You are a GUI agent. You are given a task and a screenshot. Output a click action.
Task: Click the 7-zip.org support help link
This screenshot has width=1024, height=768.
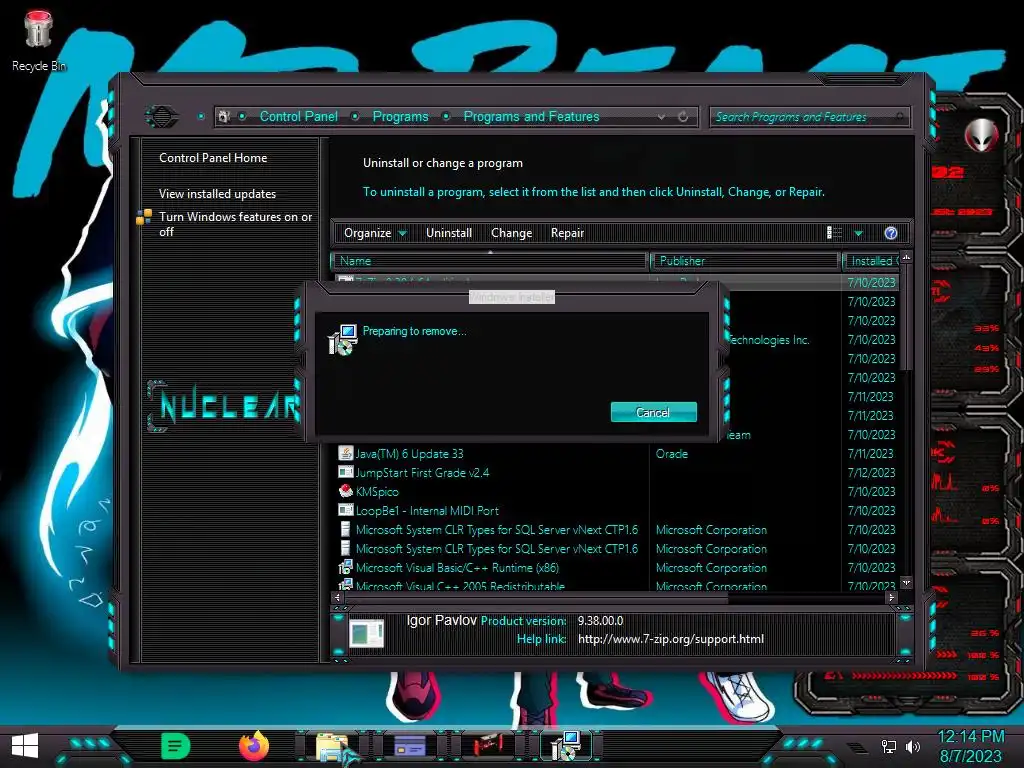click(671, 639)
